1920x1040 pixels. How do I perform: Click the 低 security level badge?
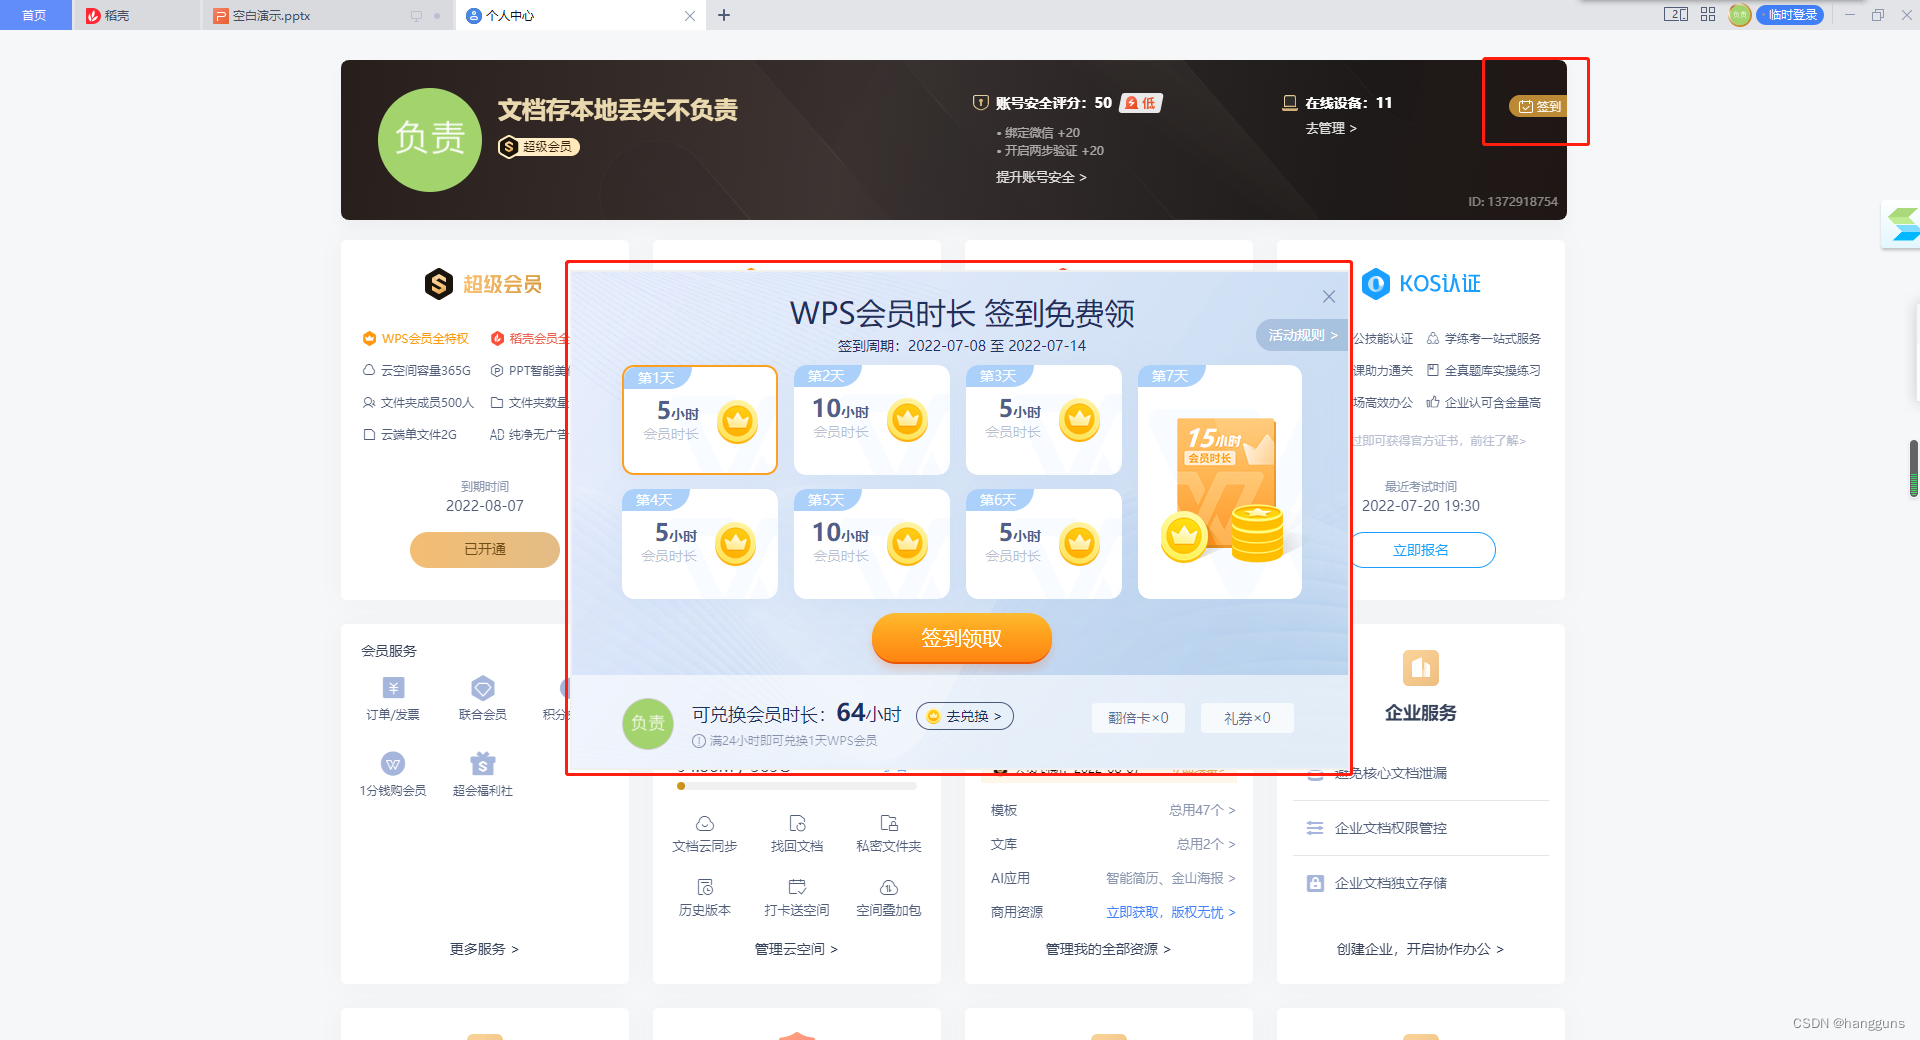[x=1141, y=103]
